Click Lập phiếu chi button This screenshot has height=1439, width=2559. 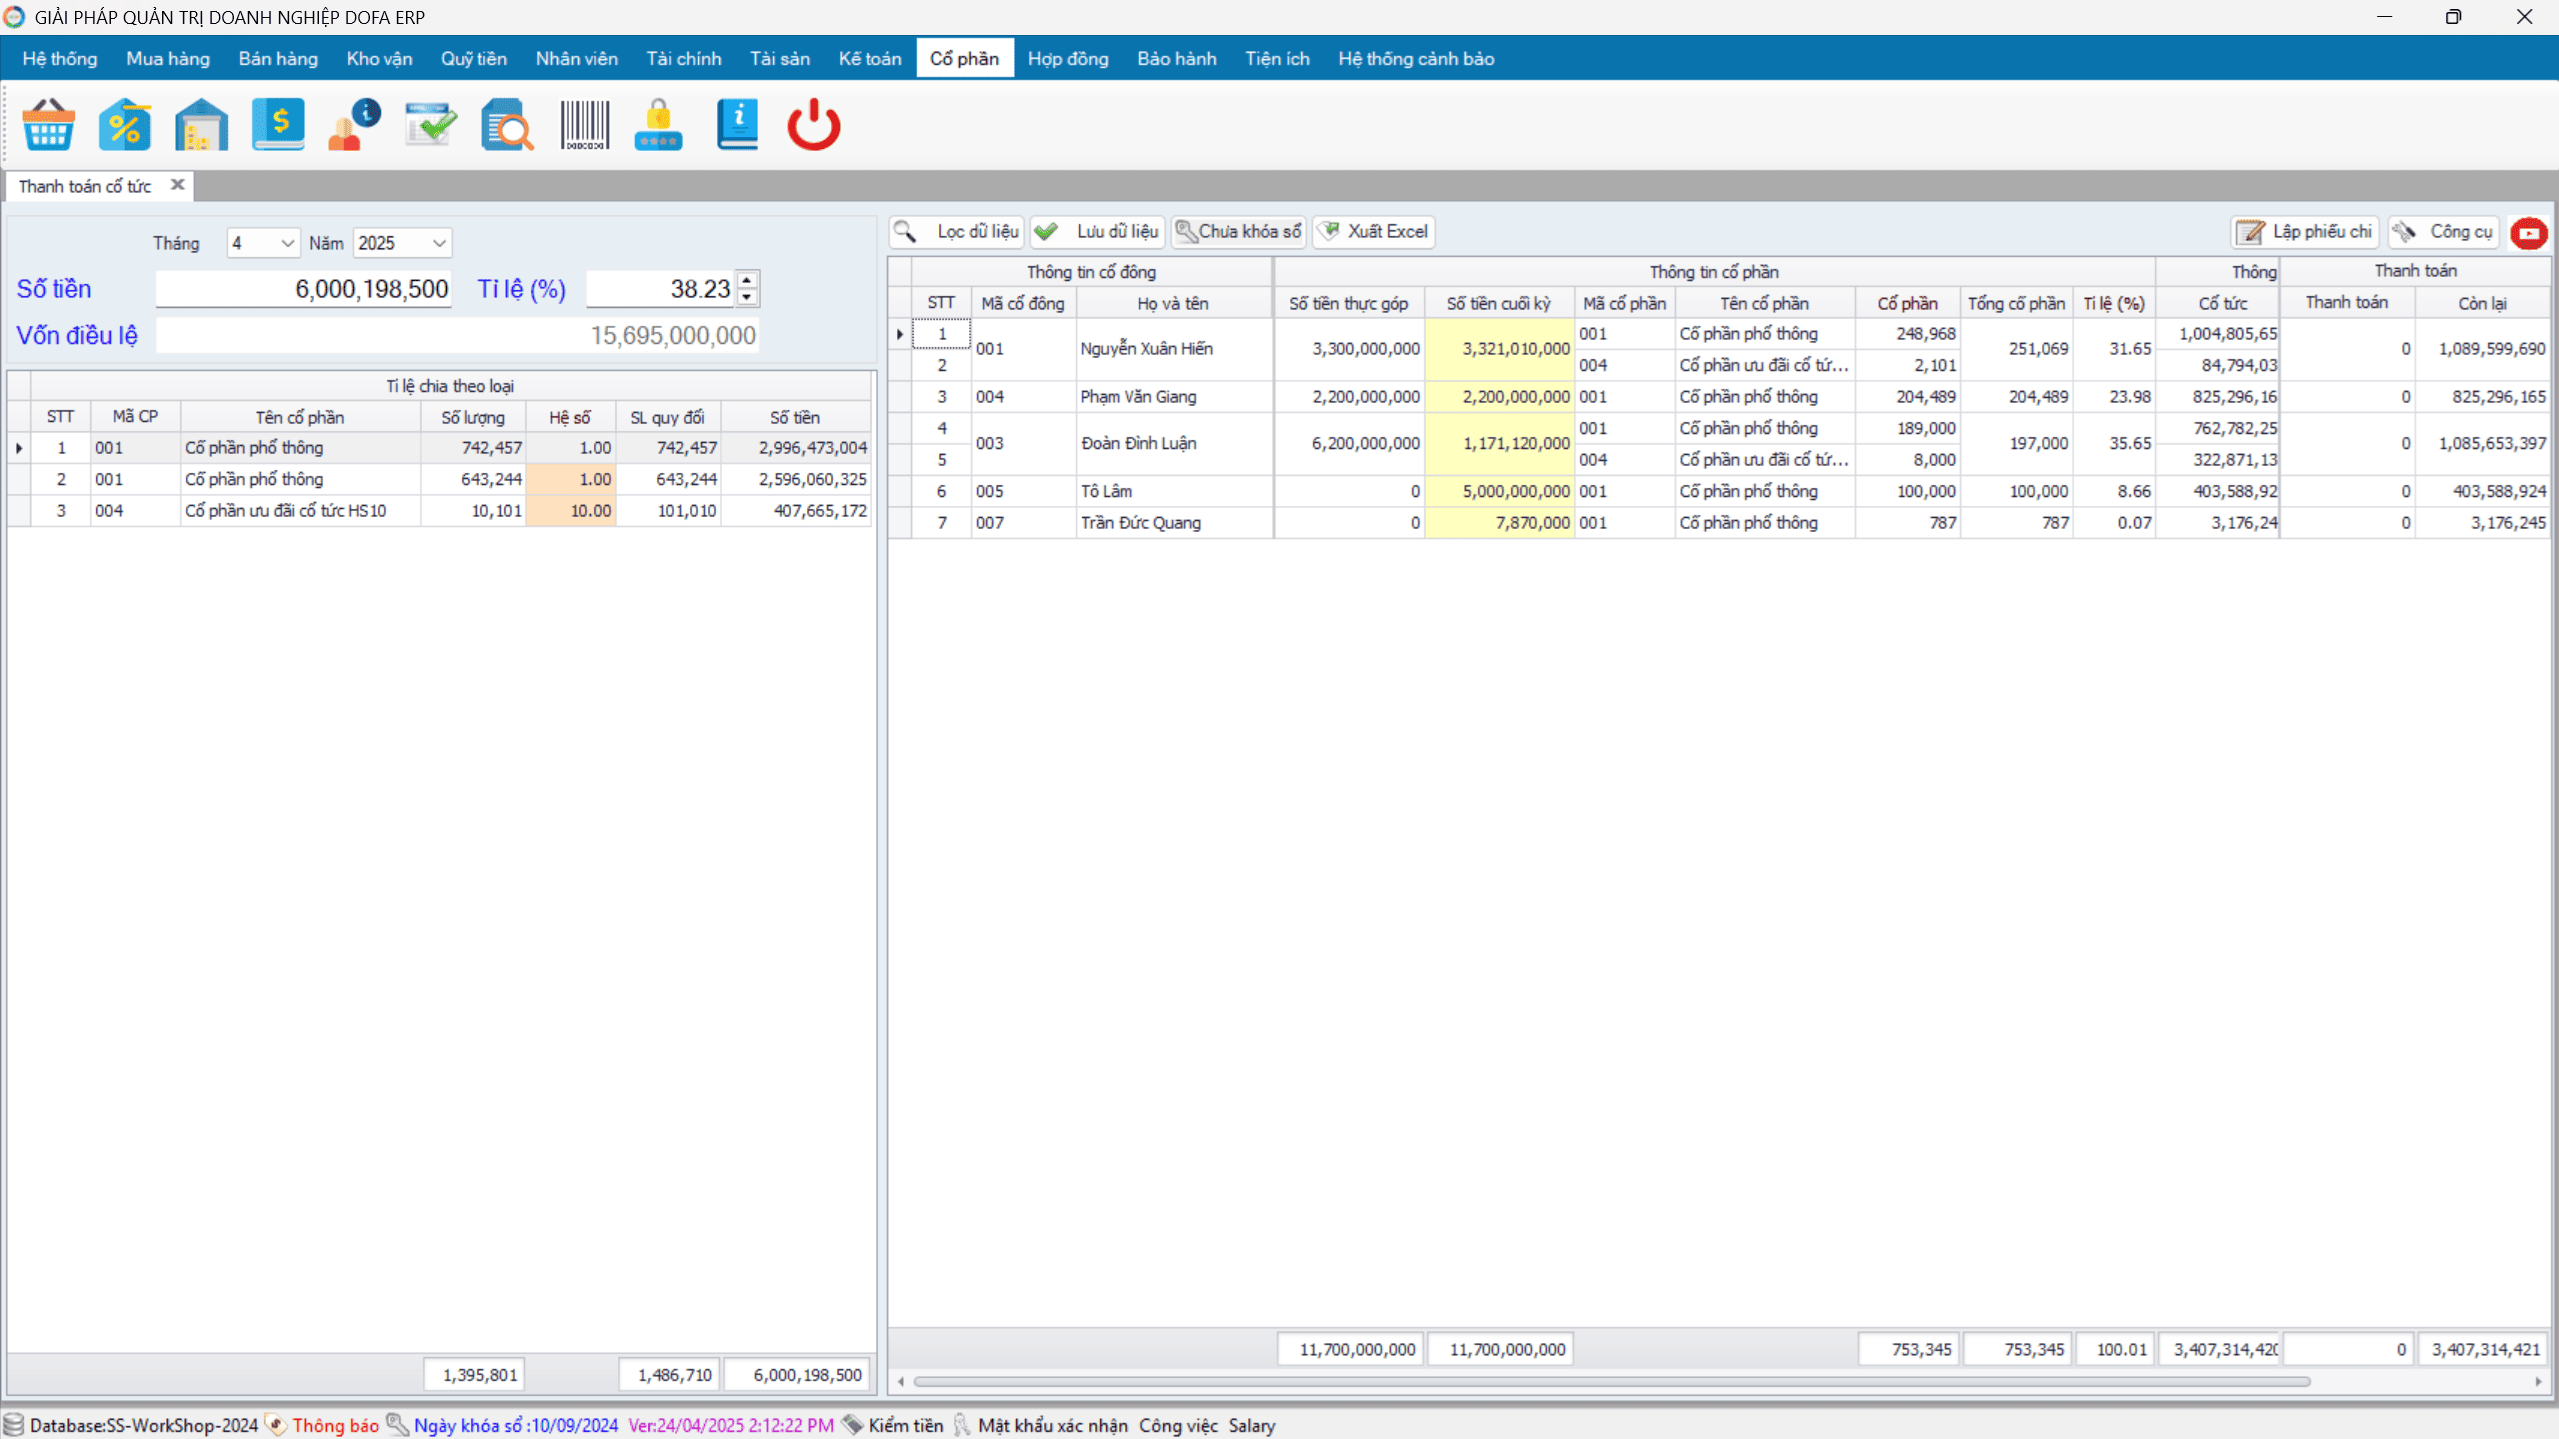click(x=2305, y=232)
